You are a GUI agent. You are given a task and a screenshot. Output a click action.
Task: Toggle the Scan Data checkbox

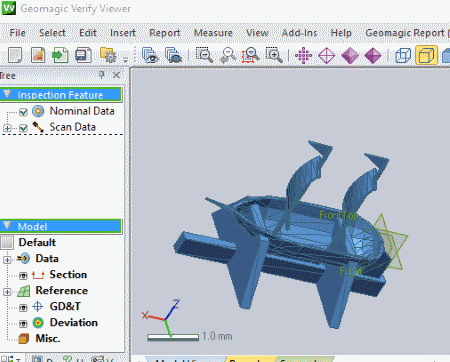[x=23, y=128]
